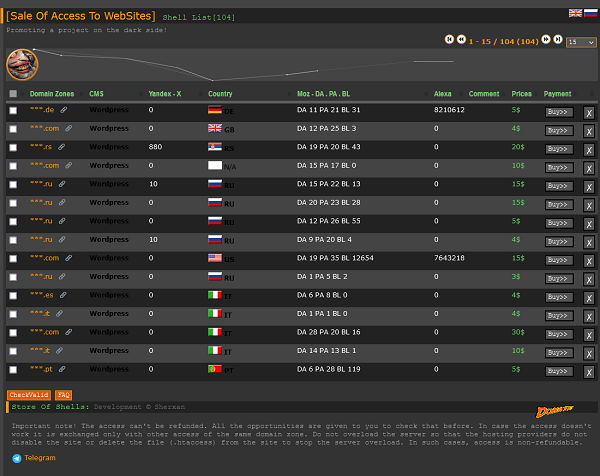
Task: Click the Shell List[104] heading link
Action: (x=199, y=17)
